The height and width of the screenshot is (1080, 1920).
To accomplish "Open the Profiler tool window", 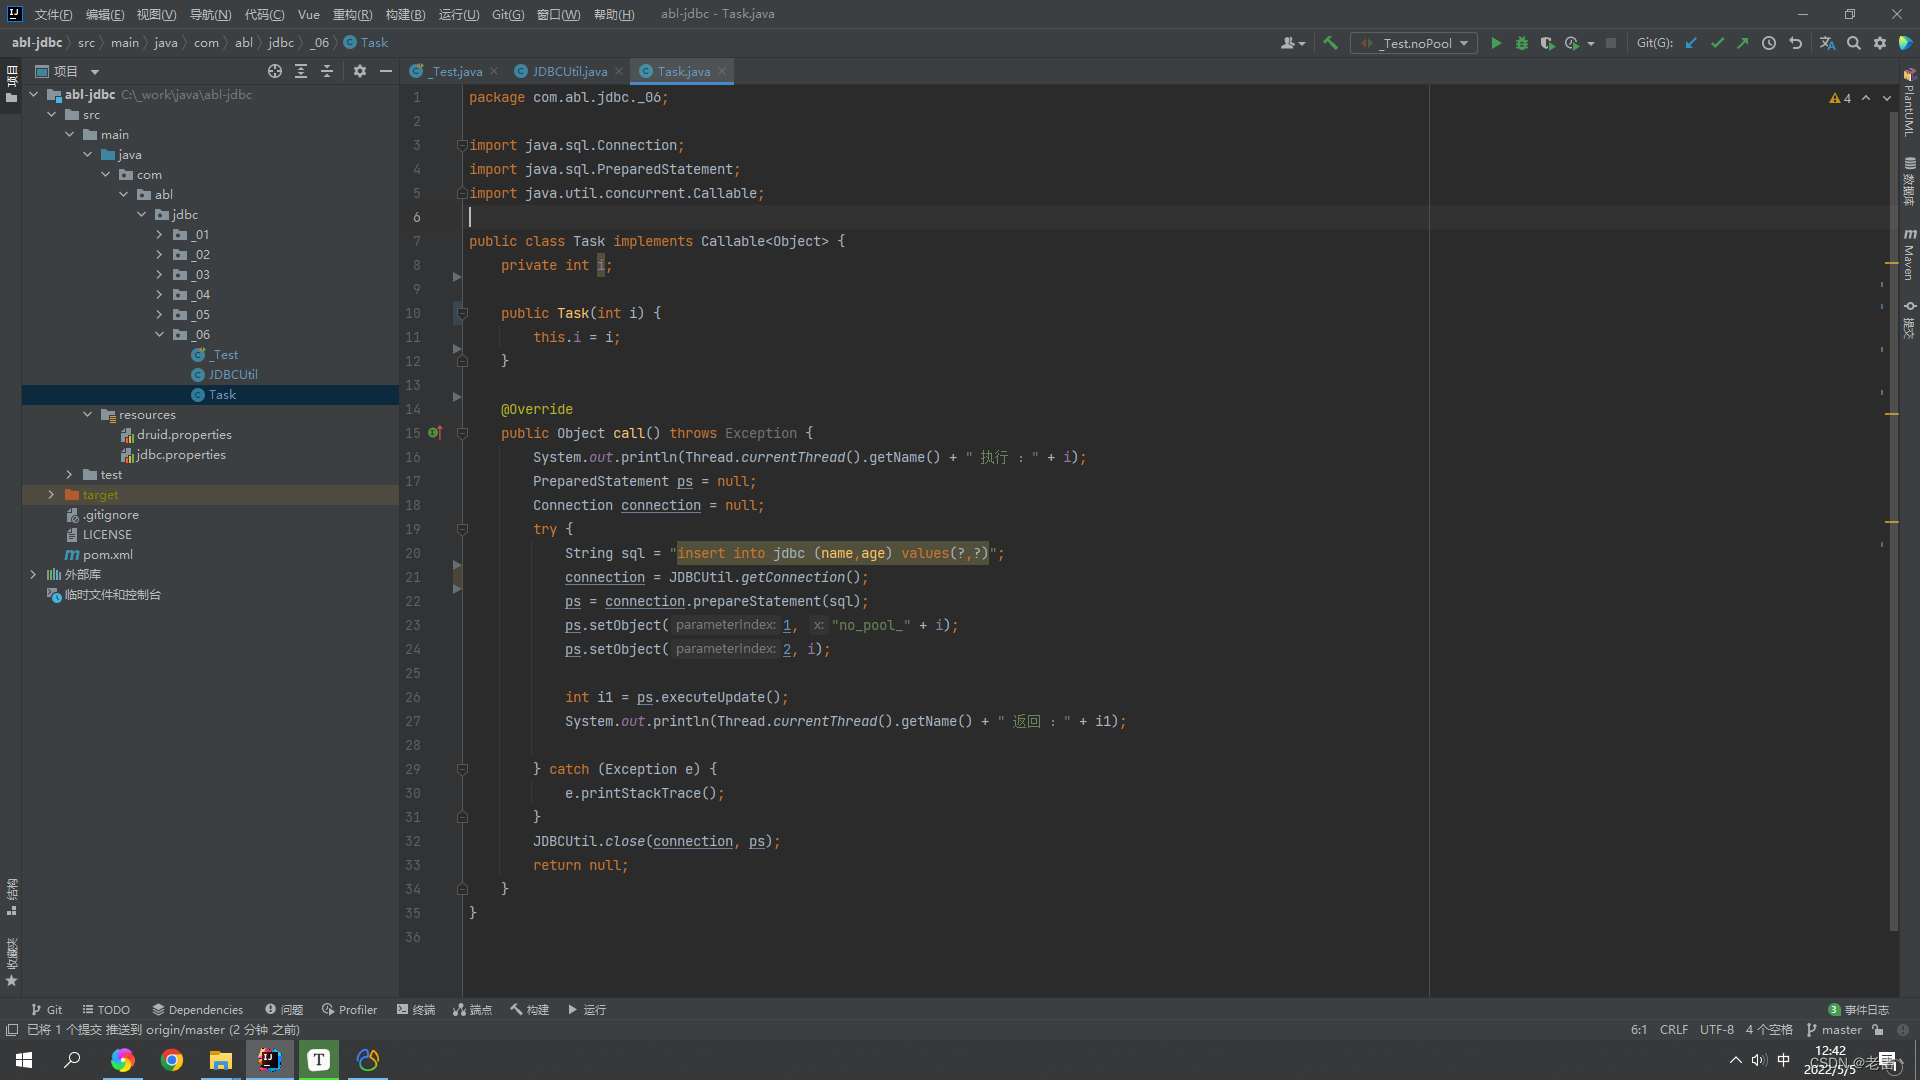I will click(x=349, y=1009).
